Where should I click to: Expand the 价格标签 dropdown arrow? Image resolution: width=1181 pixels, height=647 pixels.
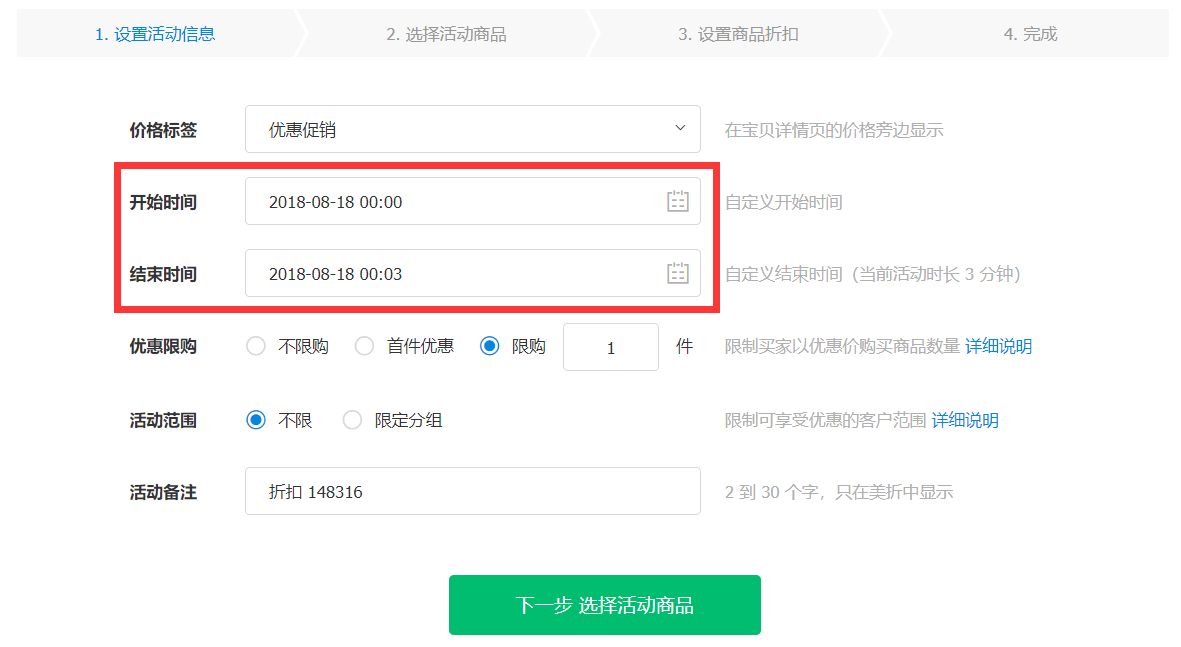679,128
